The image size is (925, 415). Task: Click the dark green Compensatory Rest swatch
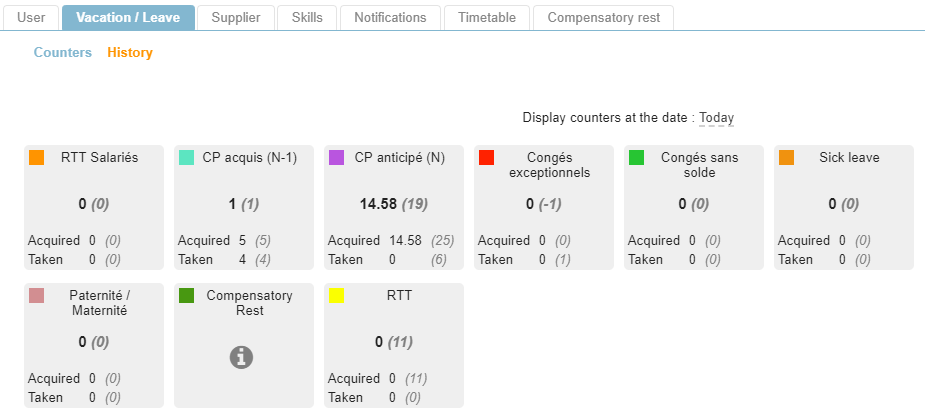pos(187,296)
